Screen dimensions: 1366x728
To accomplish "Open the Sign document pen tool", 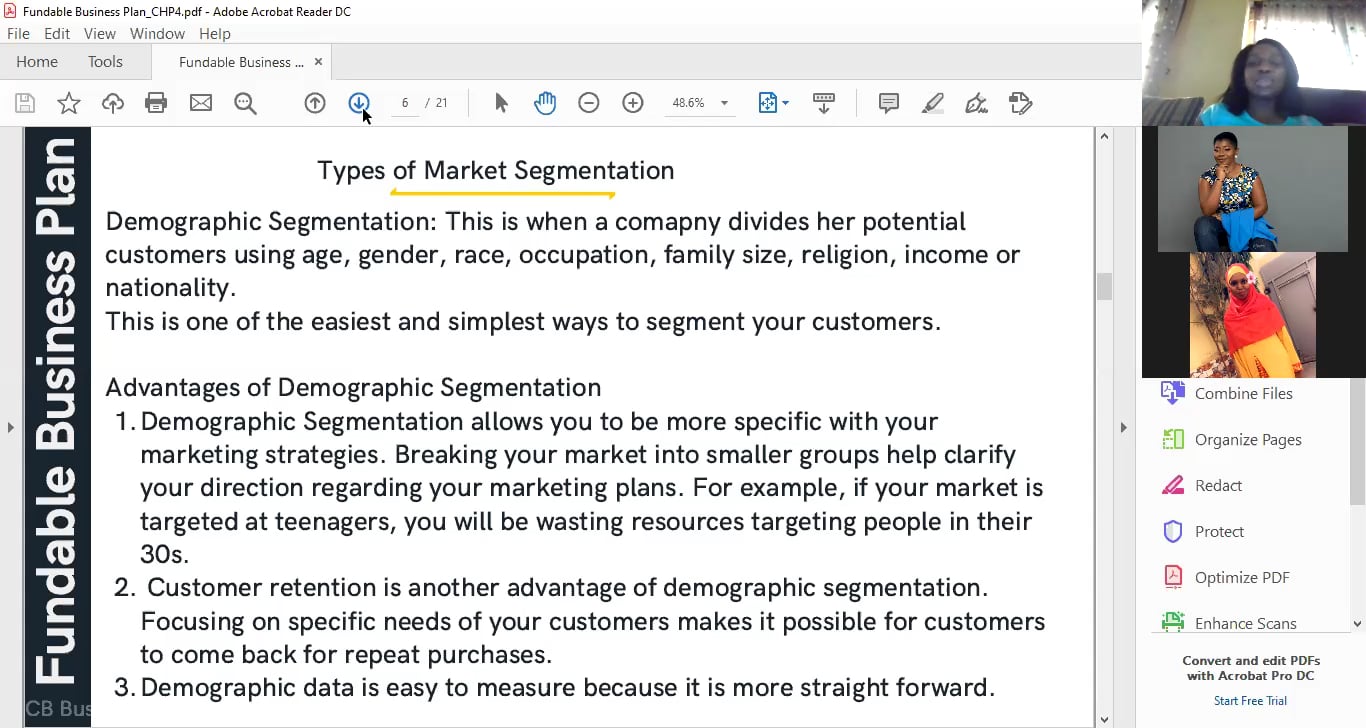I will point(976,103).
